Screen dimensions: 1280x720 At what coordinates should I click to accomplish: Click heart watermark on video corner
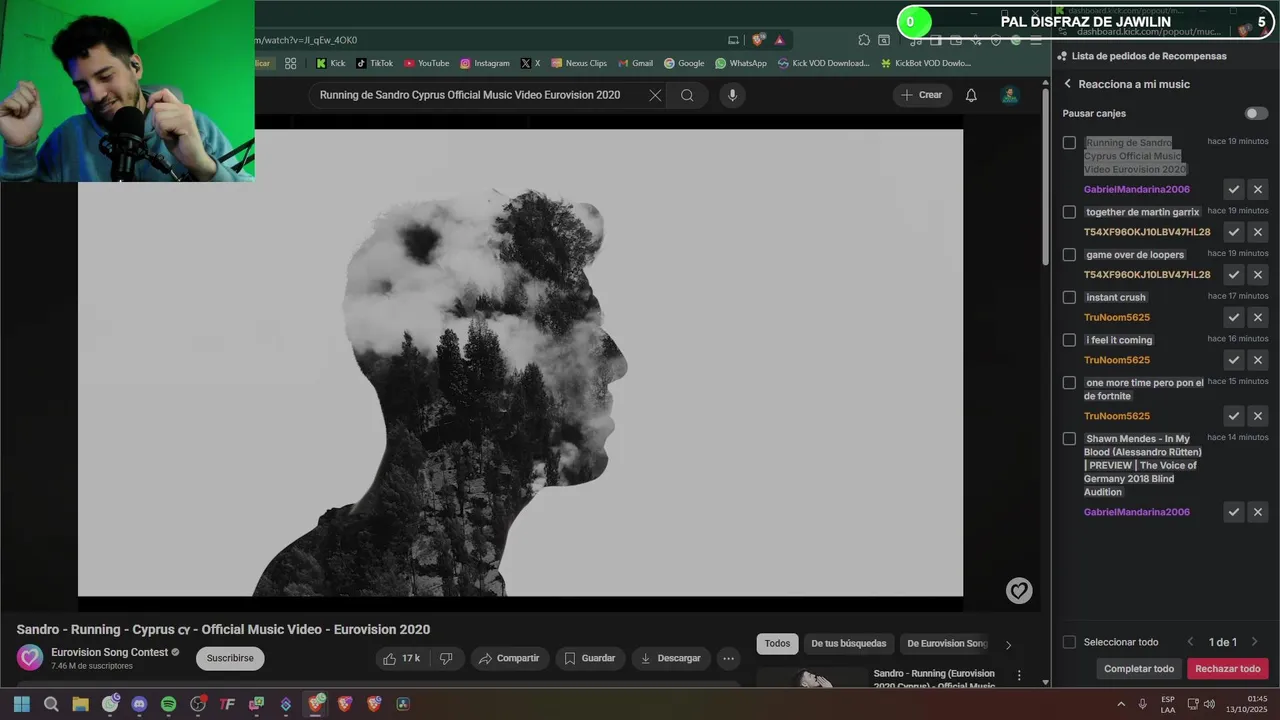tap(1019, 591)
